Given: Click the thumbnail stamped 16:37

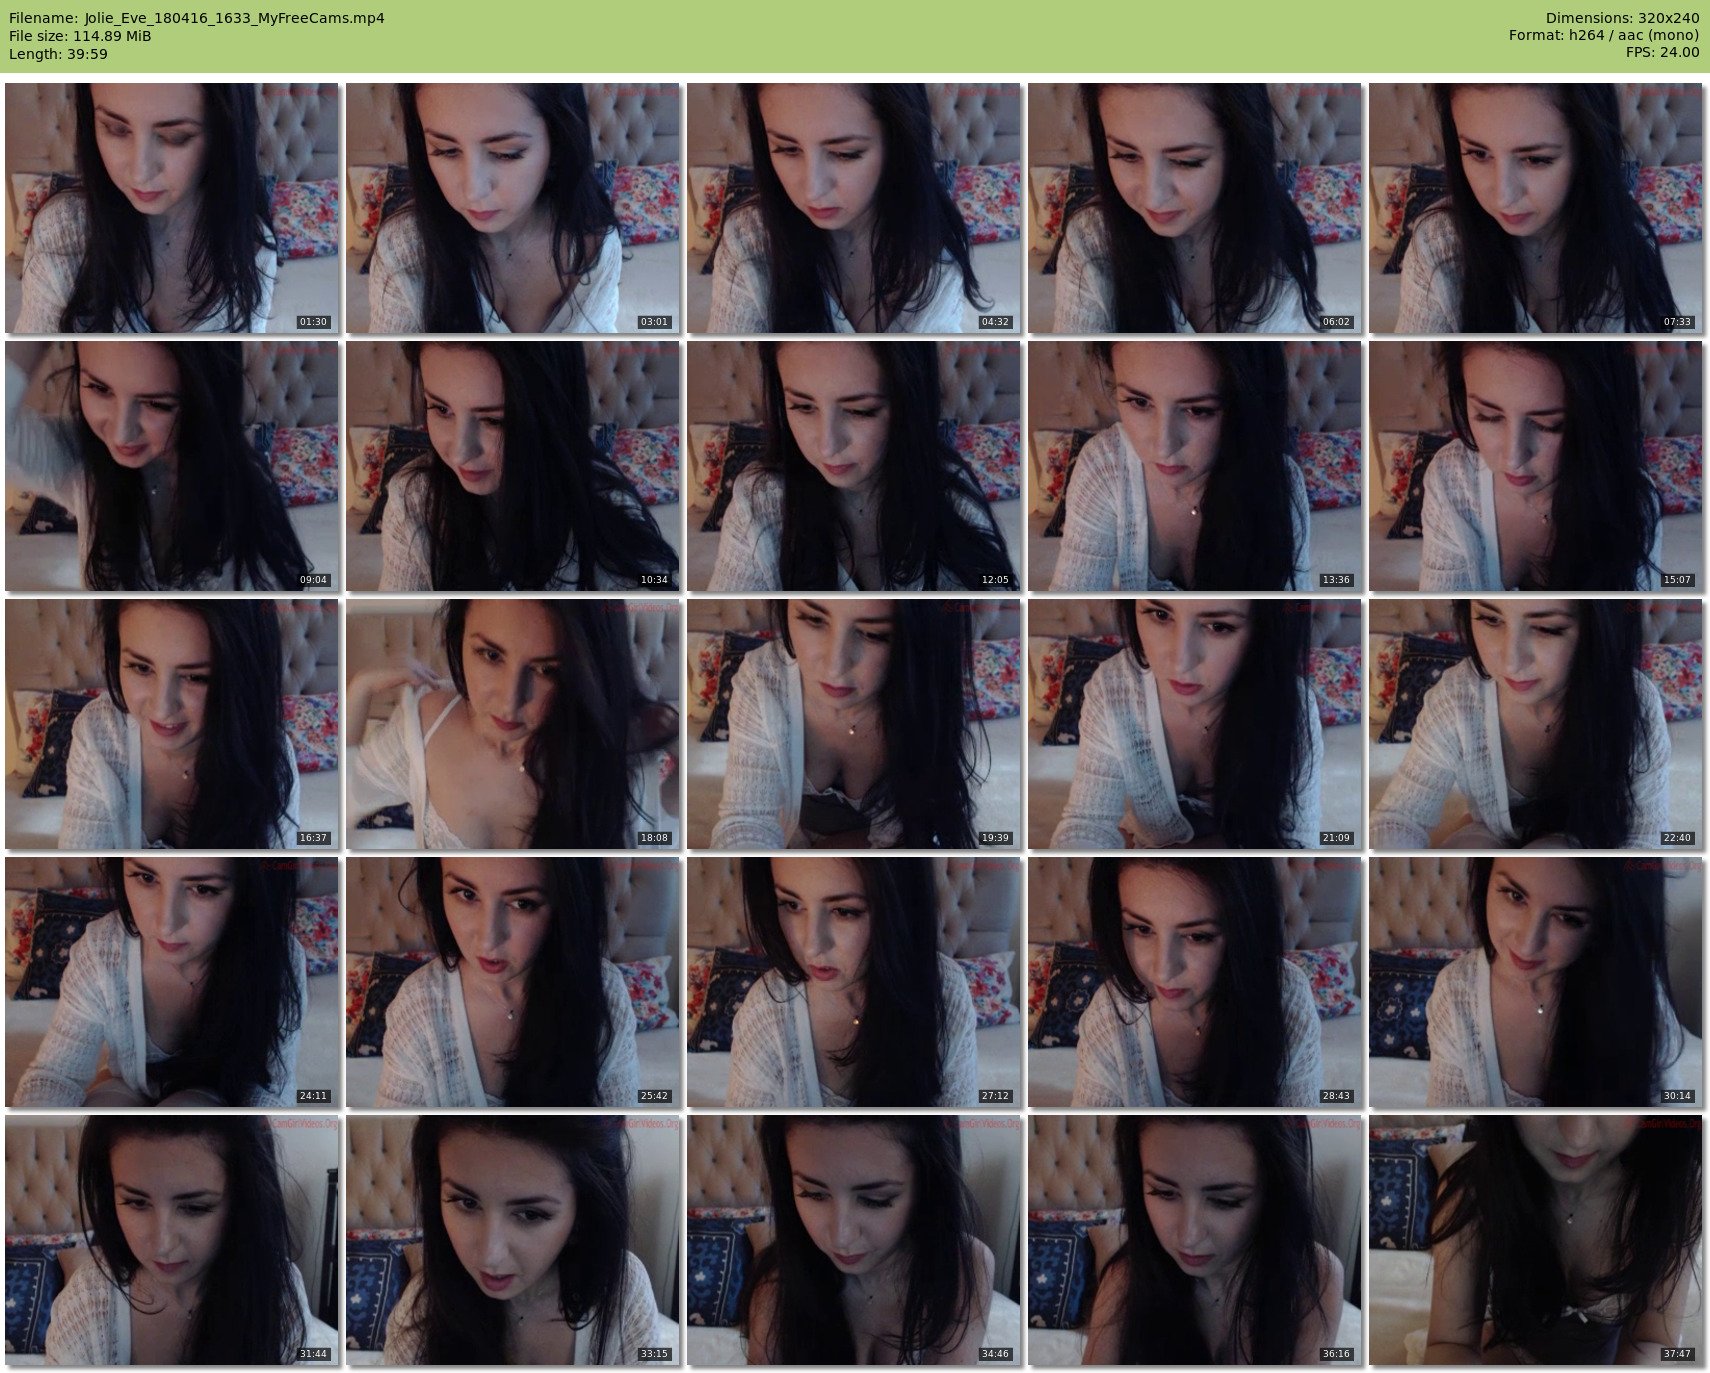Looking at the screenshot, I should [172, 724].
